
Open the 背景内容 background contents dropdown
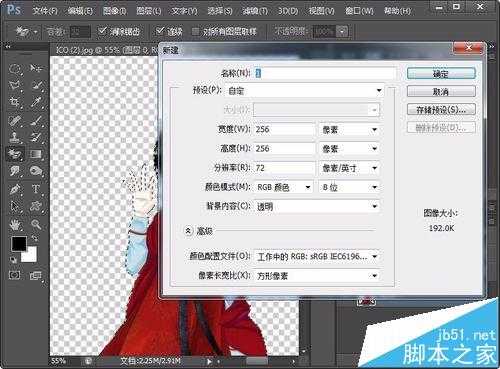317,207
